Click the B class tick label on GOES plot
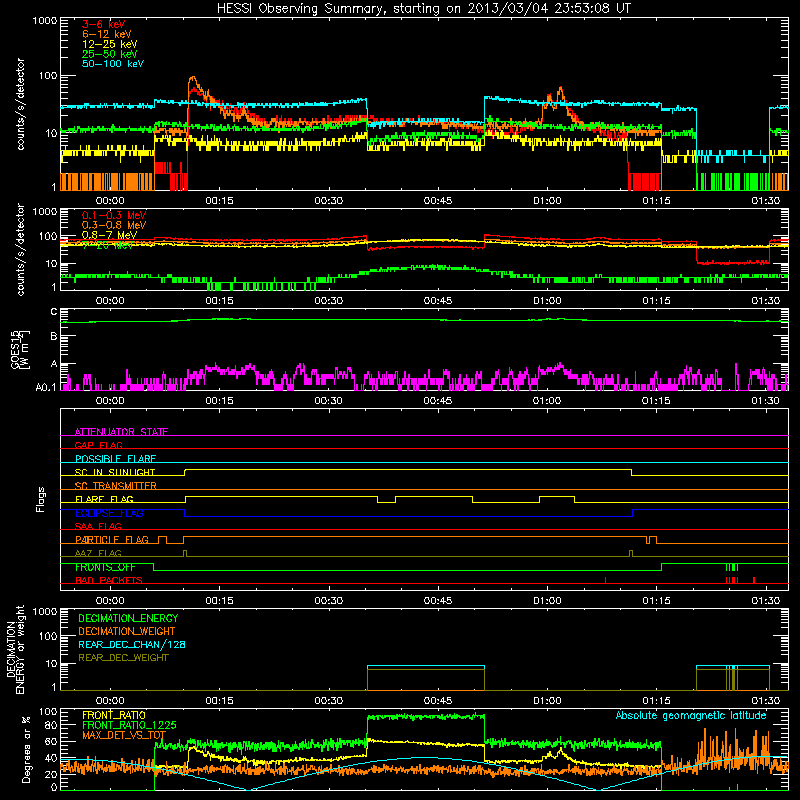Image resolution: width=800 pixels, height=800 pixels. point(54,337)
